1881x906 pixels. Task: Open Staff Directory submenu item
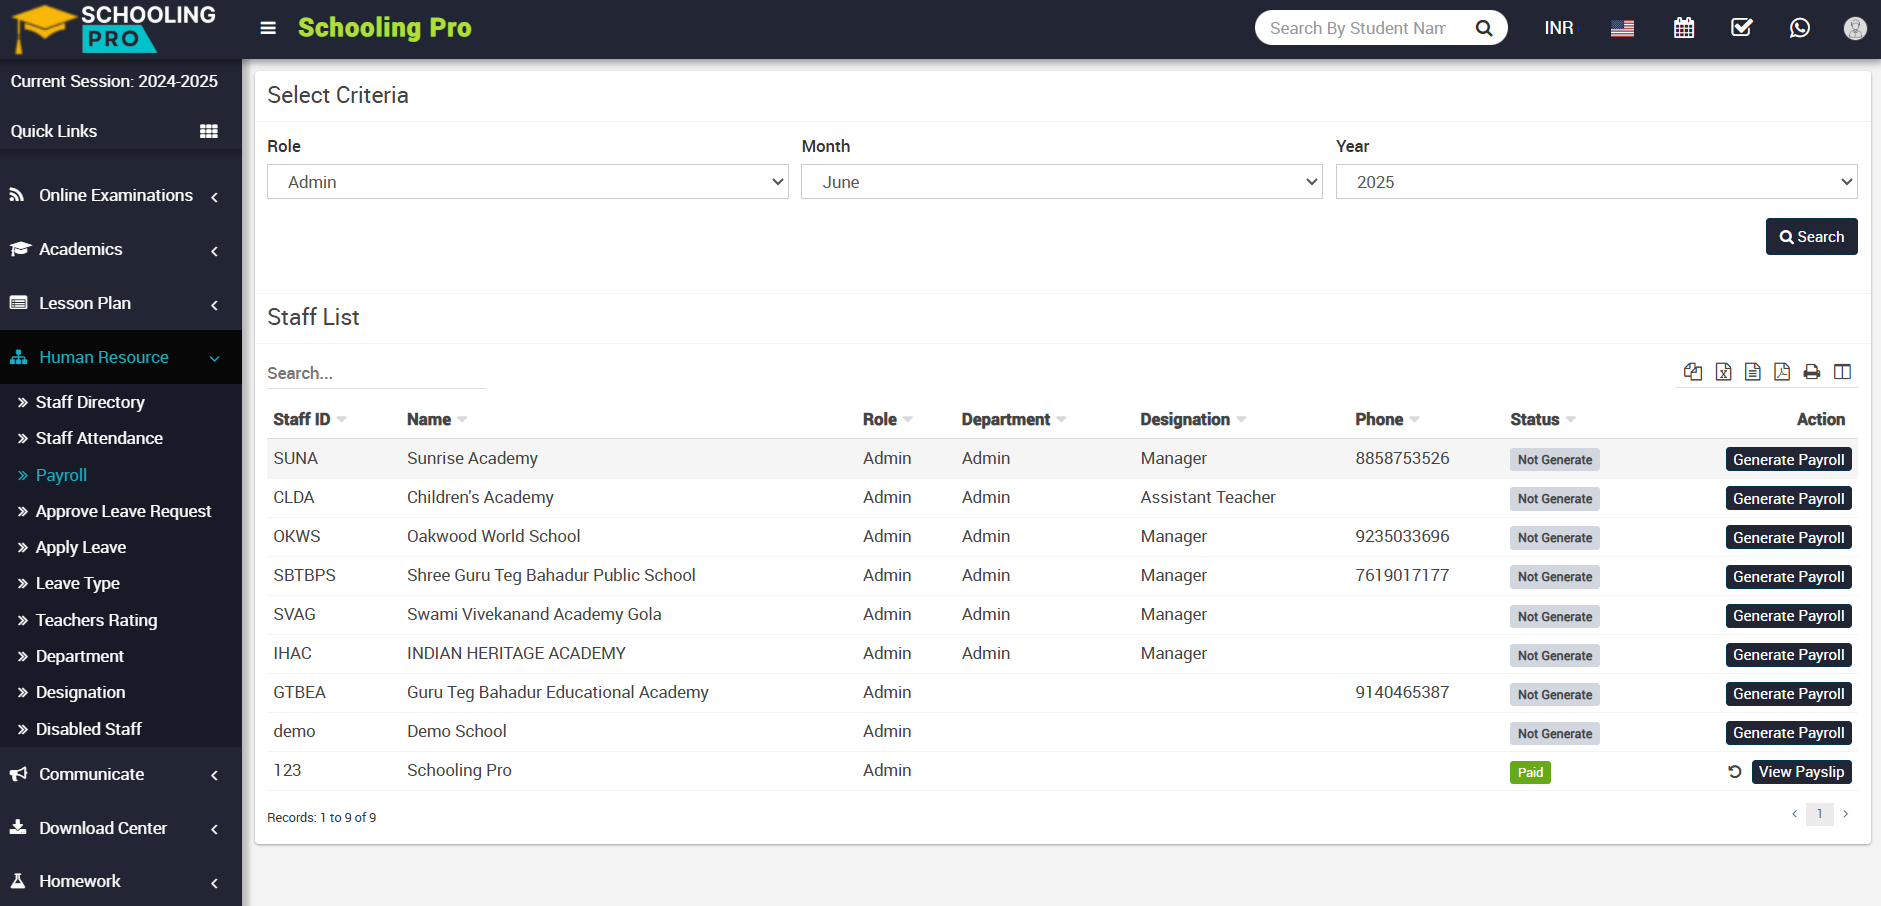tap(90, 402)
